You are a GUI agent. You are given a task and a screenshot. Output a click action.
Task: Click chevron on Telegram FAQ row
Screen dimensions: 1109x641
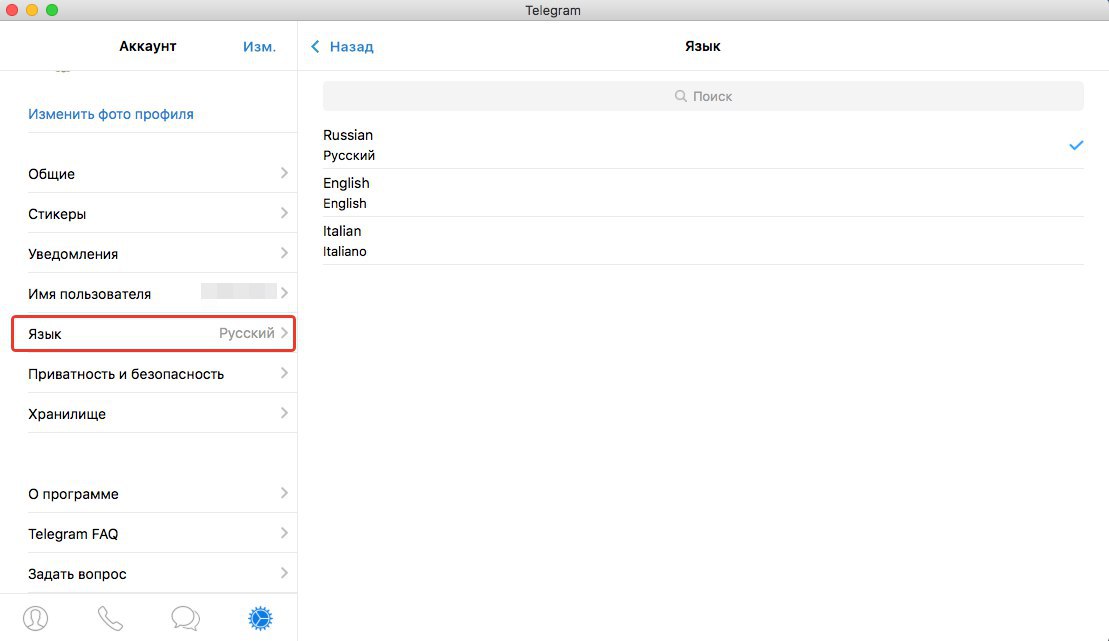(x=284, y=533)
